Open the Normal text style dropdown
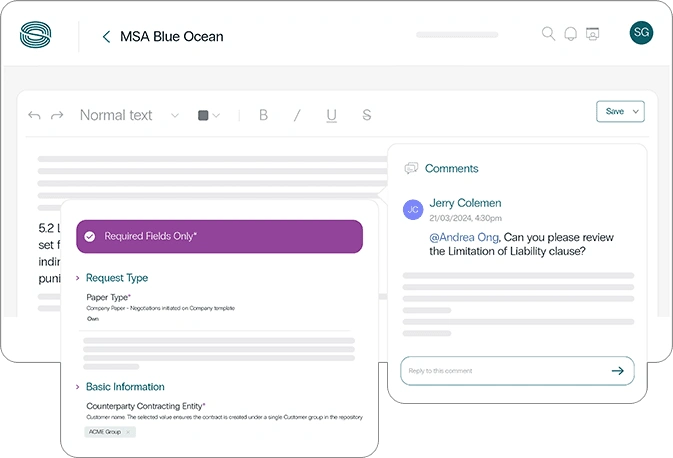This screenshot has height=458, width=673. (129, 116)
